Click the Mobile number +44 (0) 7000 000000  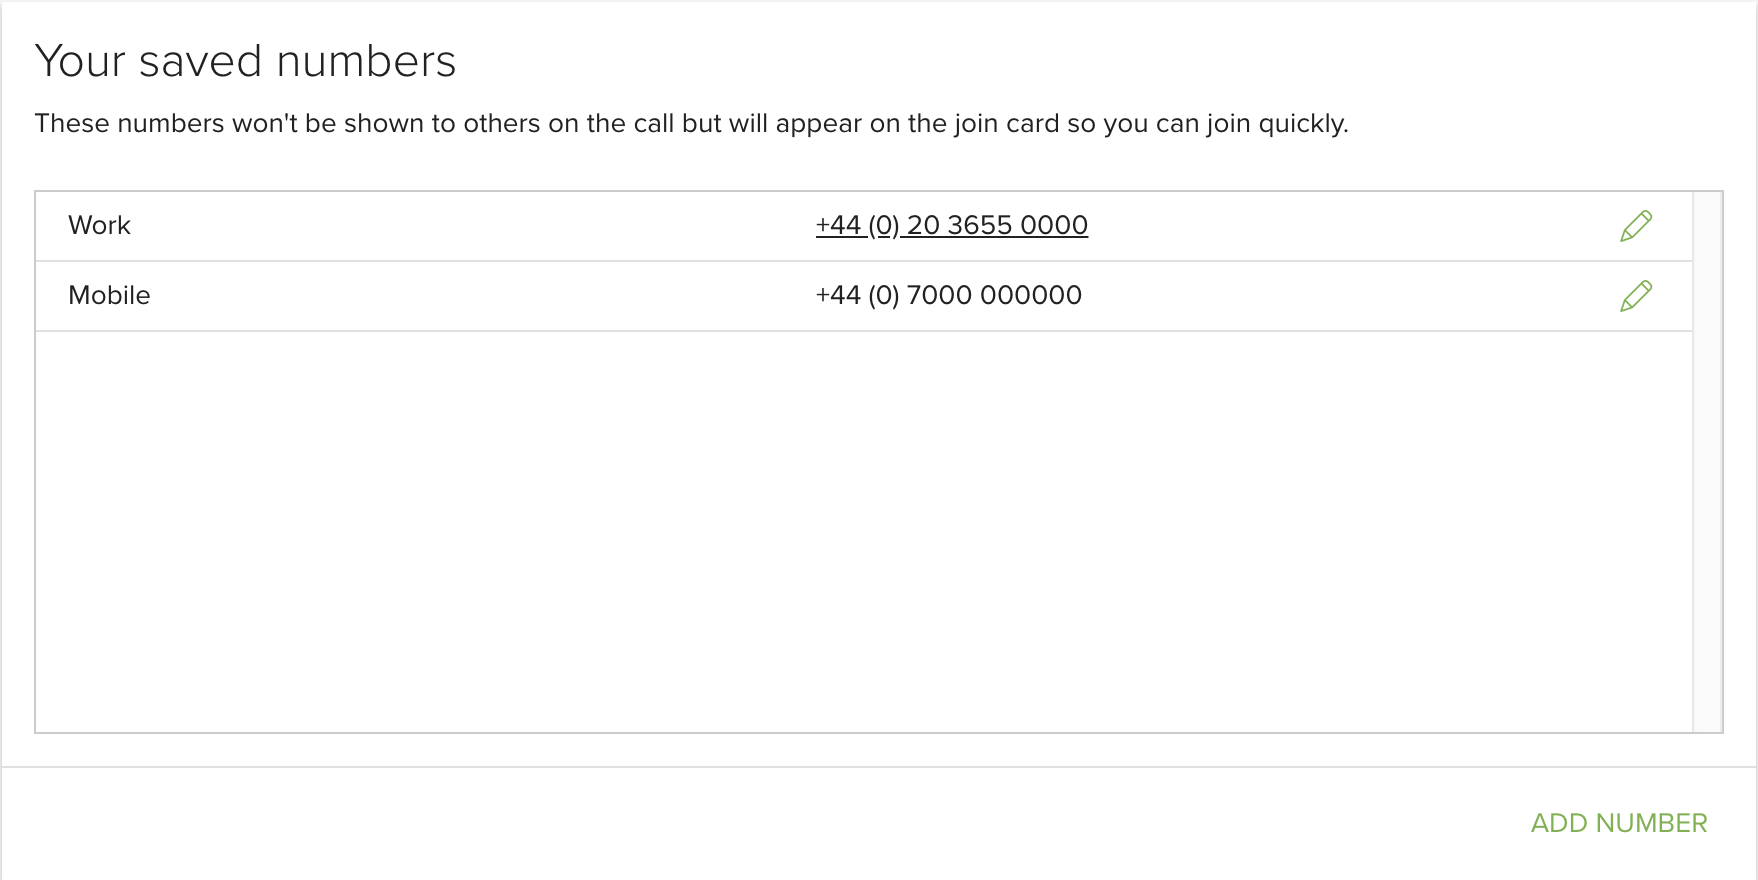(948, 296)
